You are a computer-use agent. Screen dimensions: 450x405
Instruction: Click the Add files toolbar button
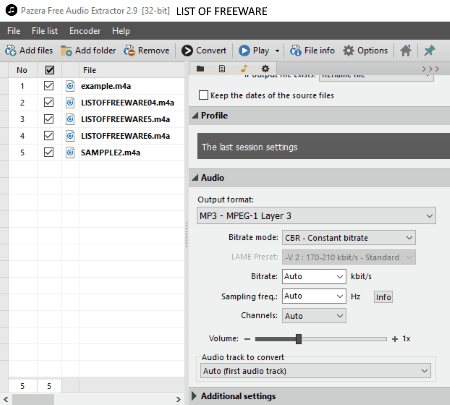click(x=29, y=51)
